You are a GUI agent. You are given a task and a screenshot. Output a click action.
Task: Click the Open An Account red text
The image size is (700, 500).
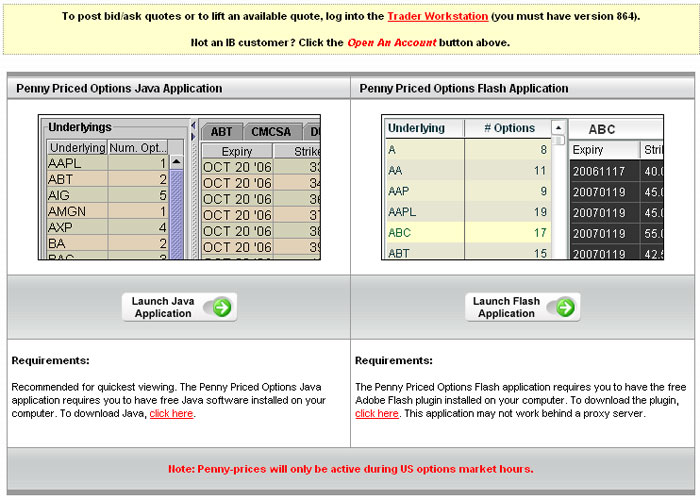[x=392, y=43]
